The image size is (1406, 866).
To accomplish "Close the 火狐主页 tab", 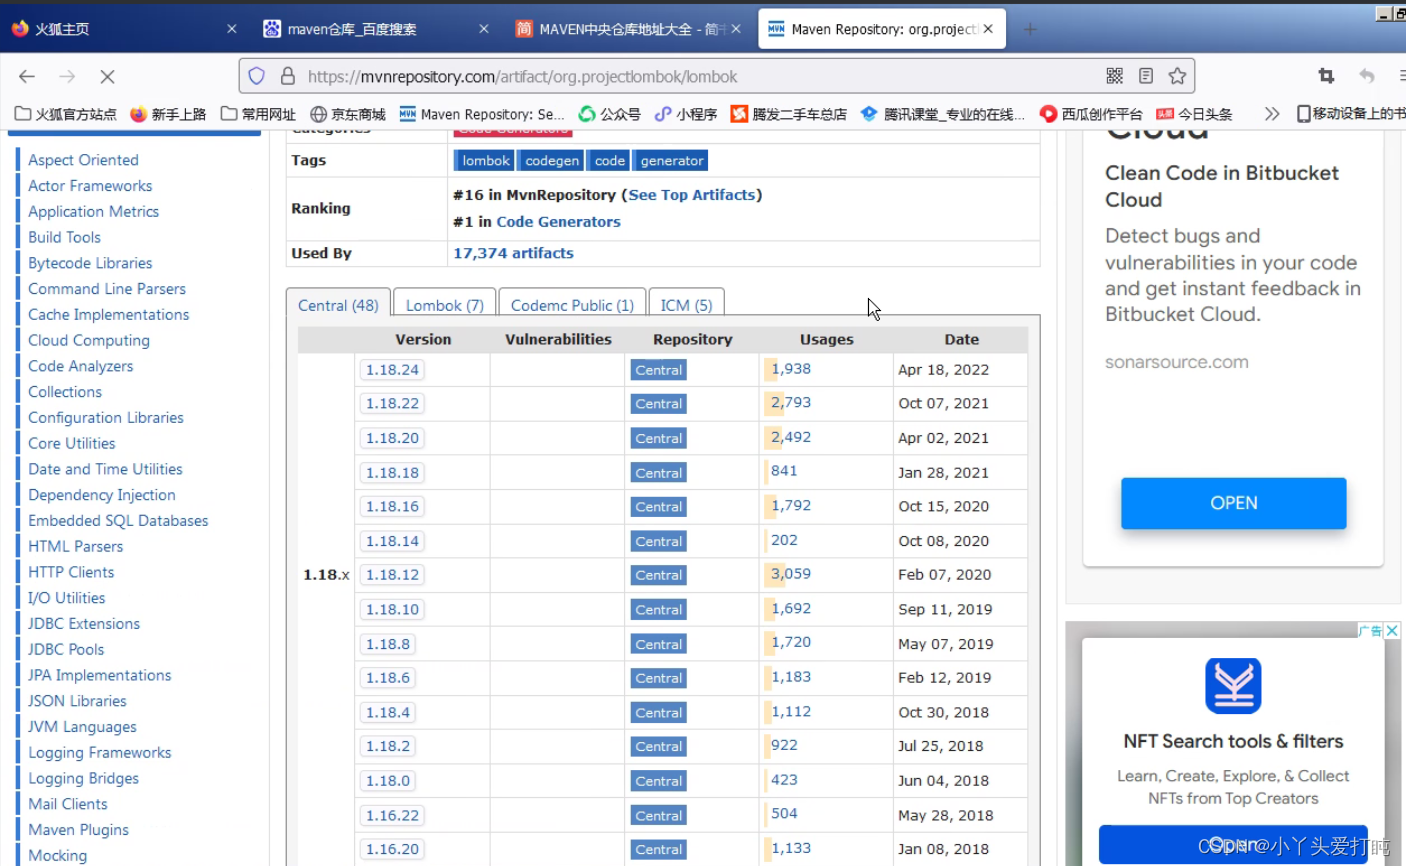I will pyautogui.click(x=232, y=29).
